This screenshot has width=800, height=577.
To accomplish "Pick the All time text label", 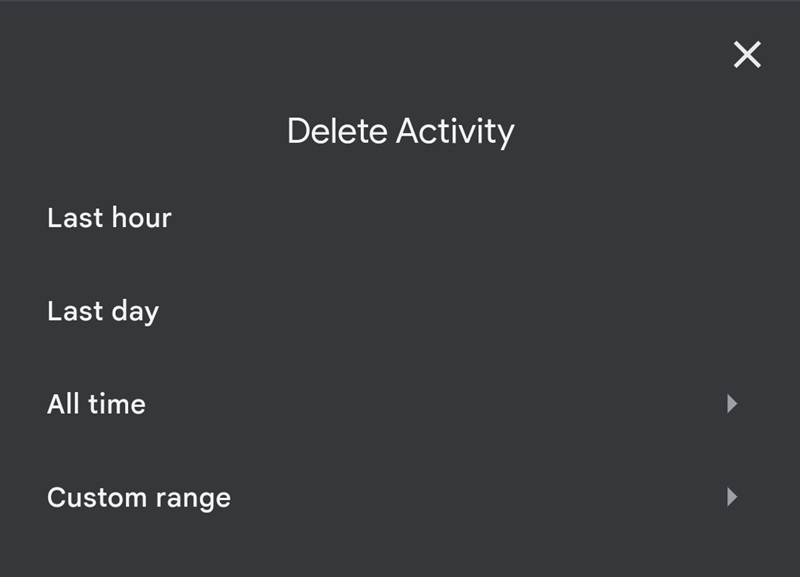I will [96, 404].
